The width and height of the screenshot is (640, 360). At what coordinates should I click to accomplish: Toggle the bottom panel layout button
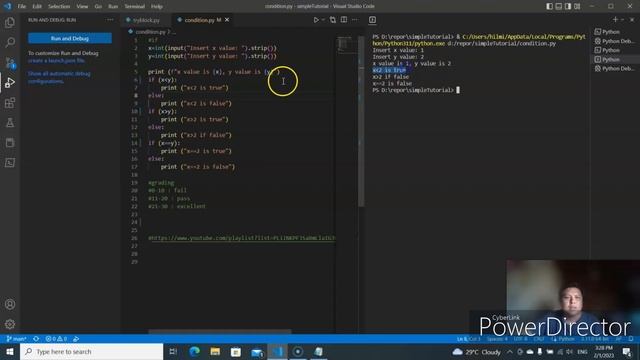[559, 6]
